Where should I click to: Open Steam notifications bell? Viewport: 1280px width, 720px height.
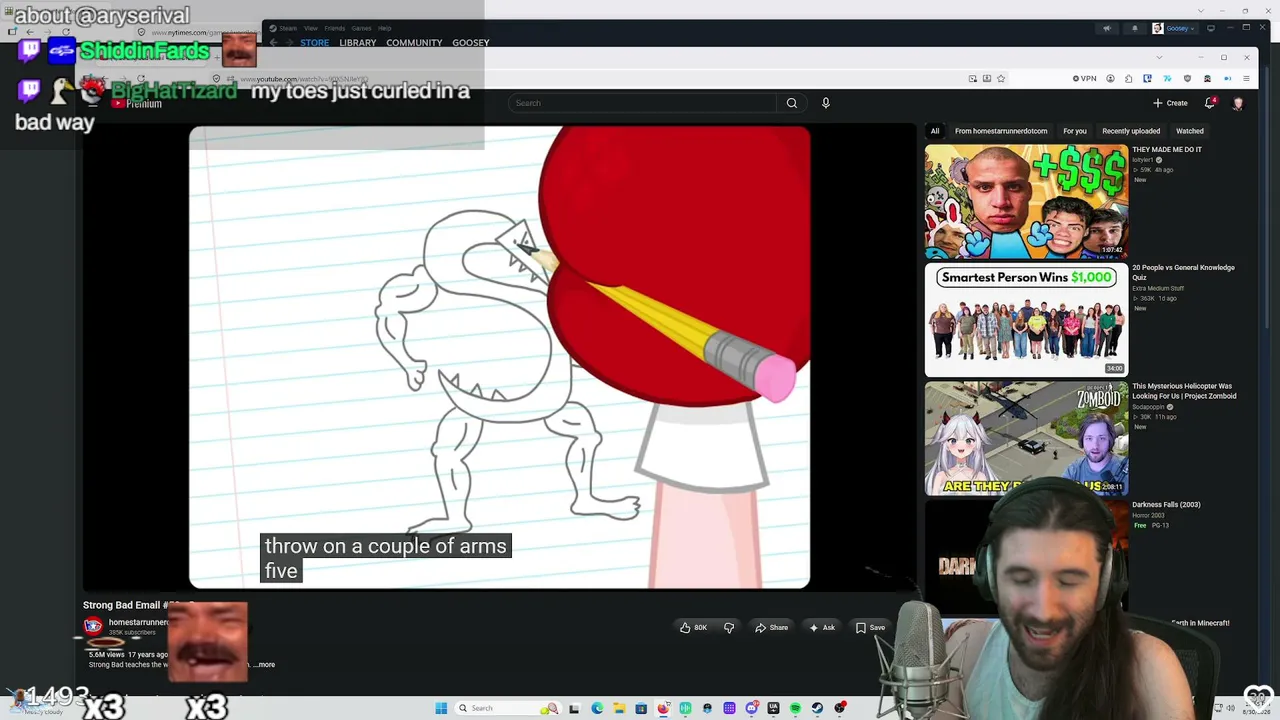pyautogui.click(x=1134, y=28)
